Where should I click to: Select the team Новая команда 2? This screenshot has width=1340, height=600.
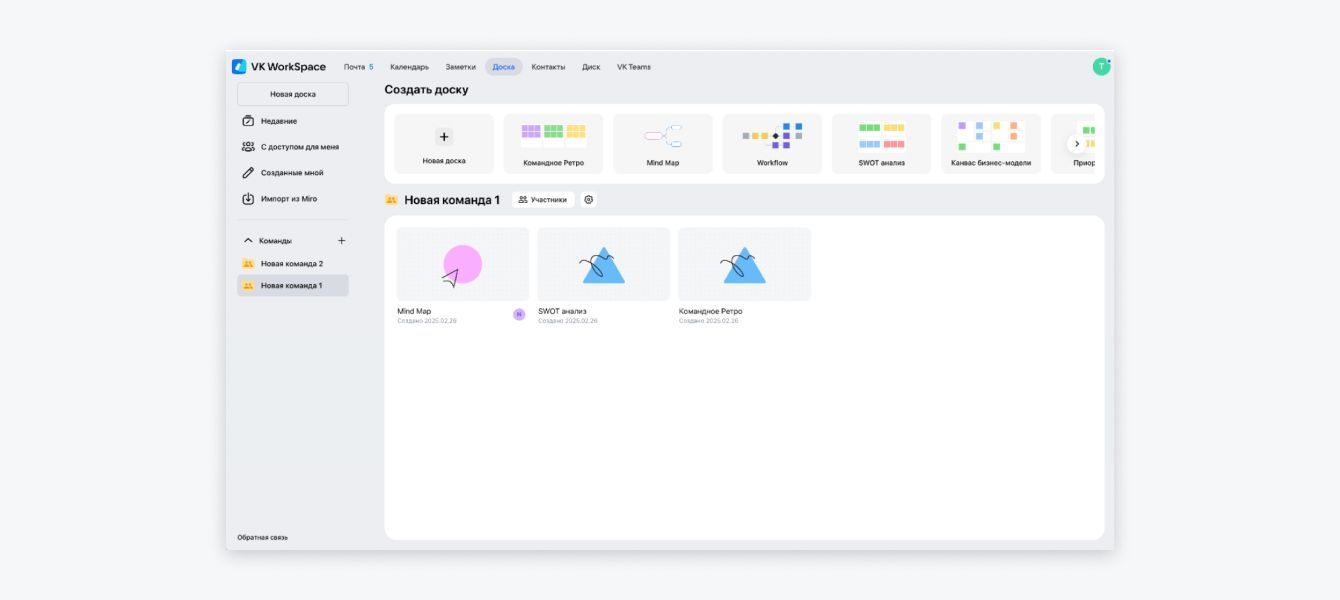tap(291, 264)
